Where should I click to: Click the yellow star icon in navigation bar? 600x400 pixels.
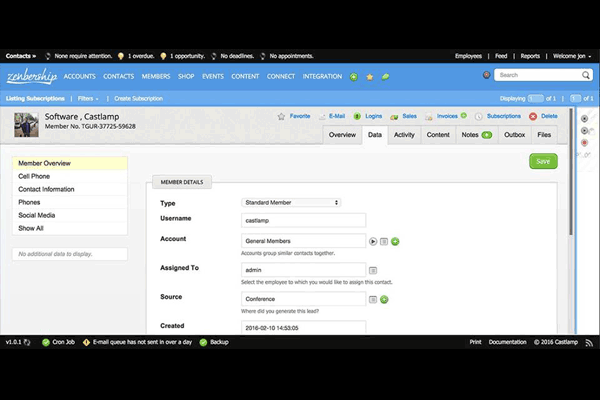coord(370,76)
